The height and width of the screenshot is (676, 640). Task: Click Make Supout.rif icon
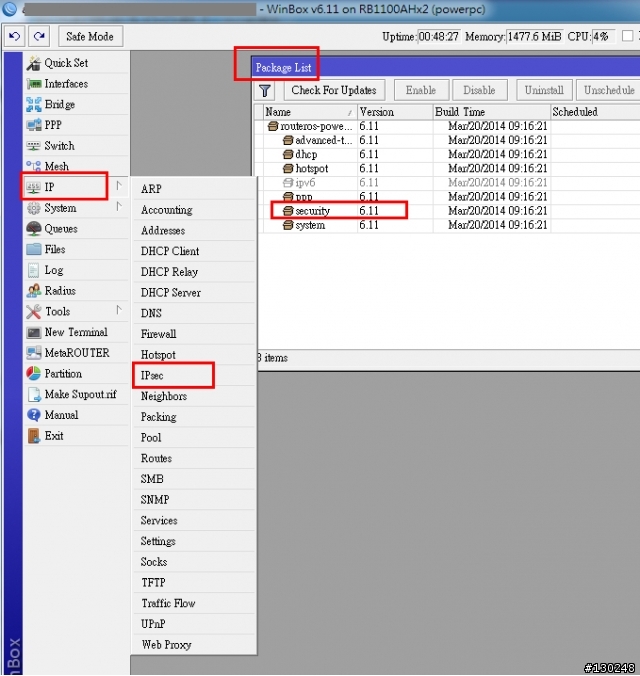tap(34, 394)
